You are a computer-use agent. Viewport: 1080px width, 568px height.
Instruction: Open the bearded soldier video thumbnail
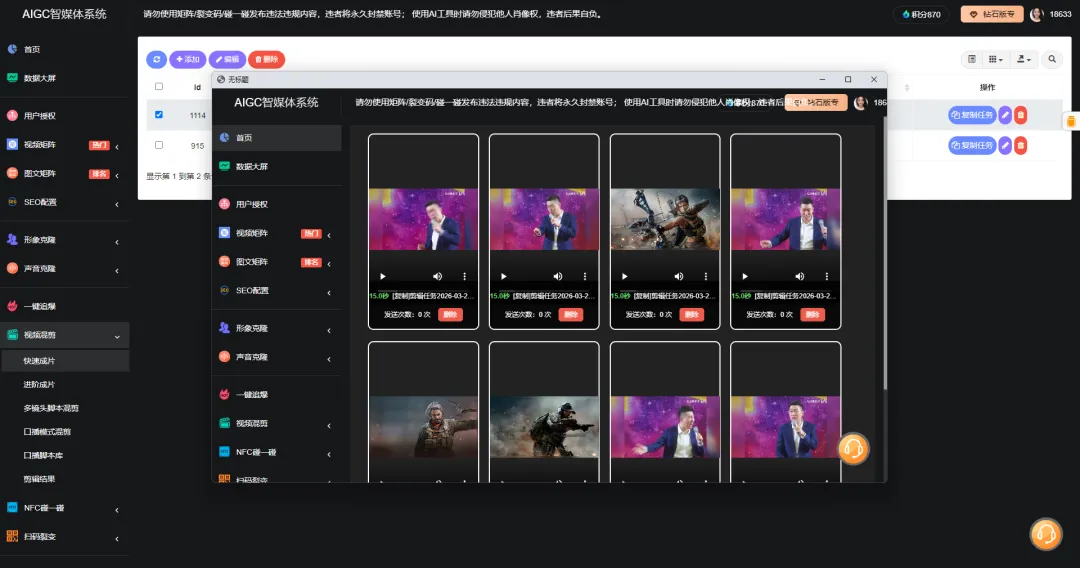coord(423,427)
